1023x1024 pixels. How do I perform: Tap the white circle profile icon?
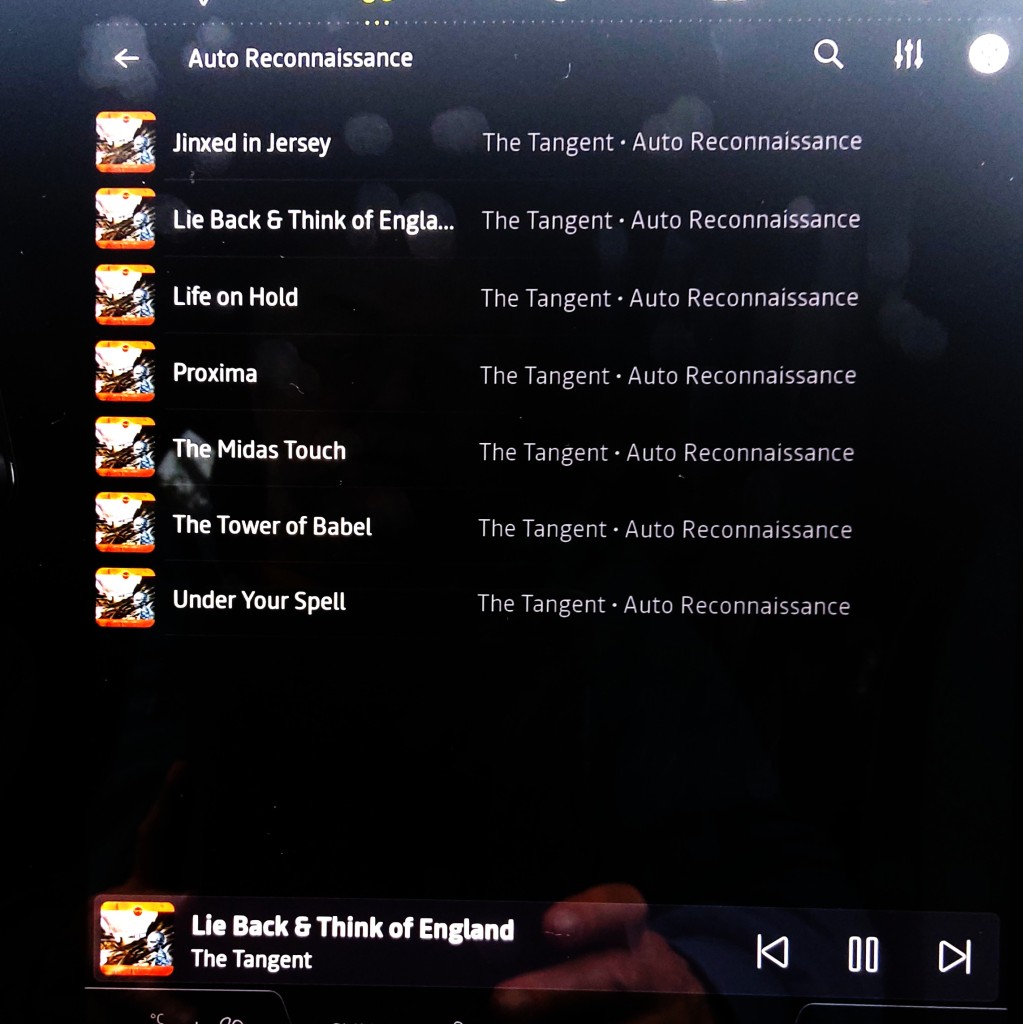(988, 54)
